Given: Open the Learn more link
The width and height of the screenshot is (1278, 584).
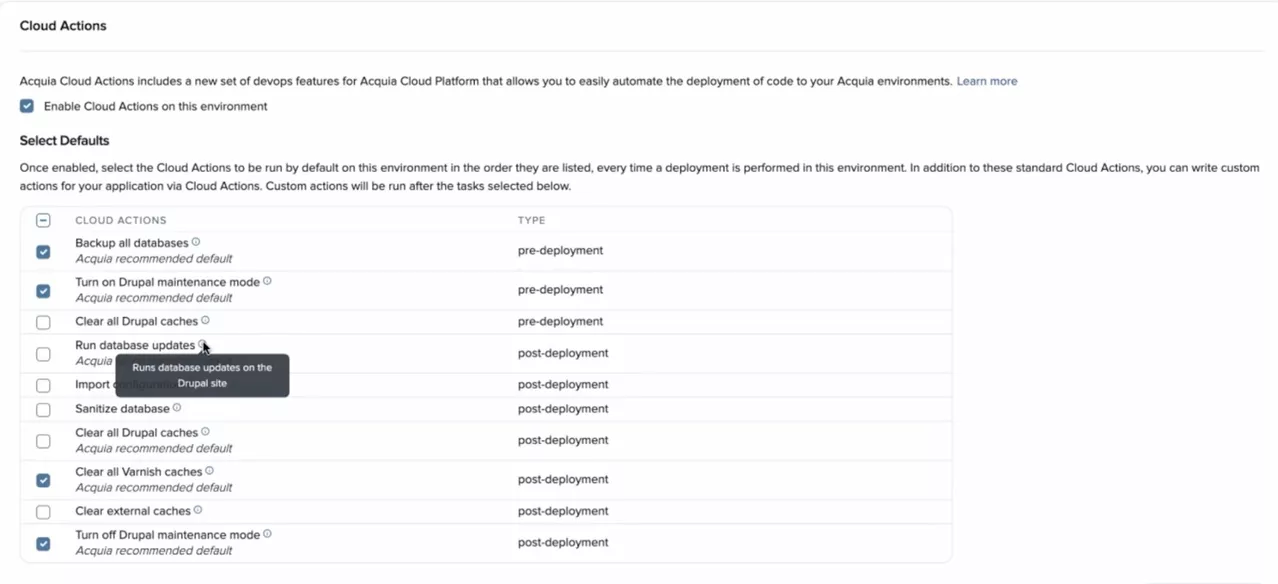Looking at the screenshot, I should pyautogui.click(x=986, y=81).
